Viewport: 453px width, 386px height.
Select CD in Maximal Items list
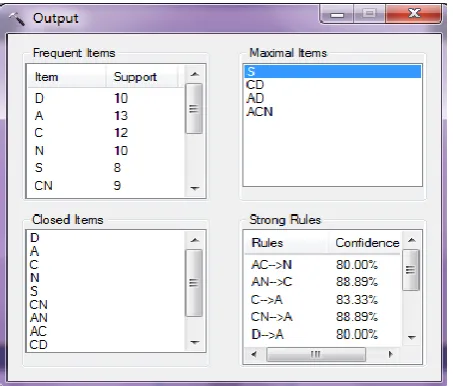click(255, 85)
